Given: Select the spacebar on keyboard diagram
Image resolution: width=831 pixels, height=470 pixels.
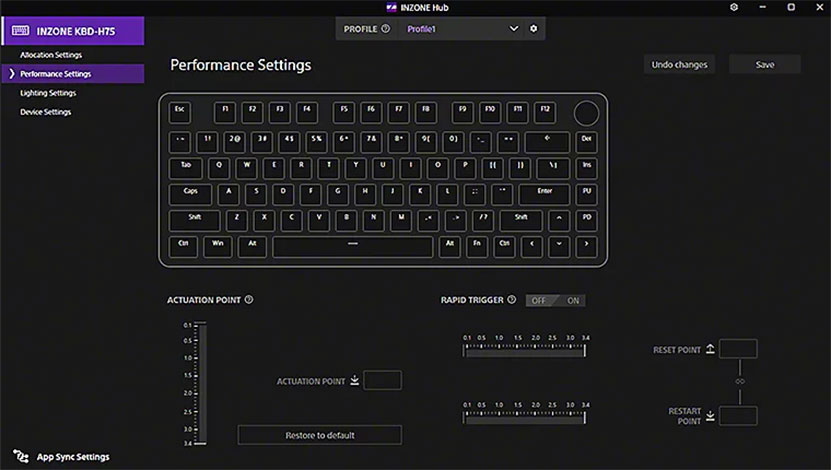Looking at the screenshot, I should (x=352, y=247).
